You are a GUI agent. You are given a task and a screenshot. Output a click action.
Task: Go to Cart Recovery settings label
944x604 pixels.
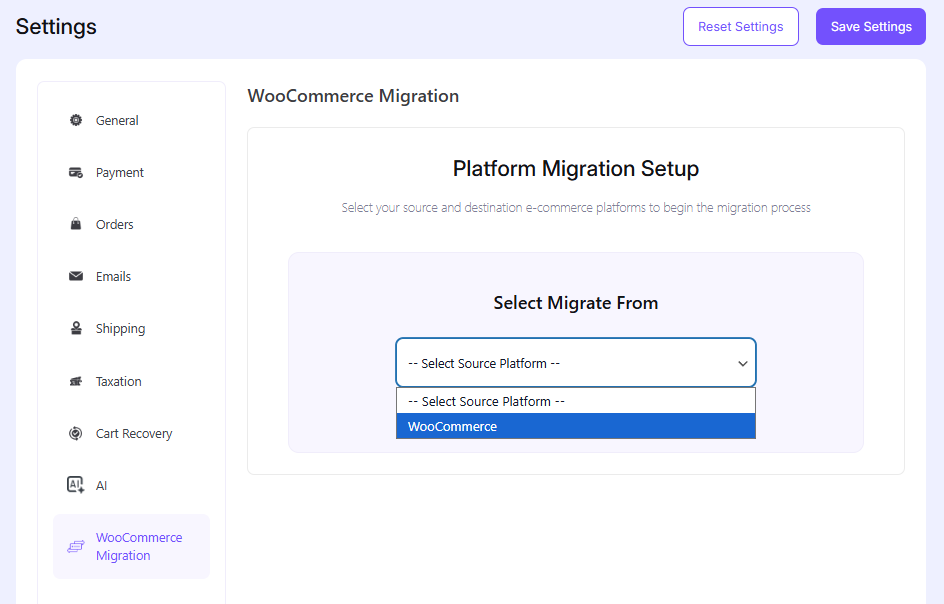pyautogui.click(x=134, y=434)
